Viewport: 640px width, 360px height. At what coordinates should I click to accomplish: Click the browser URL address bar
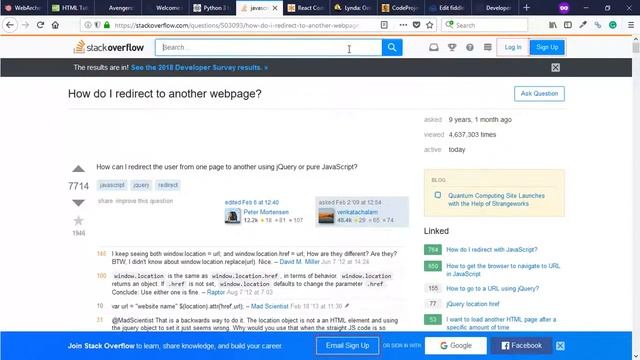click(237, 25)
